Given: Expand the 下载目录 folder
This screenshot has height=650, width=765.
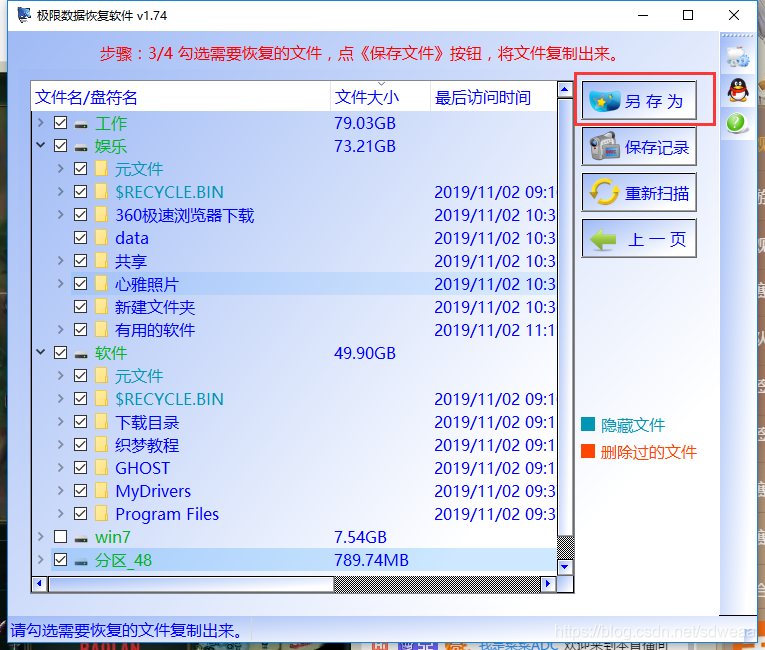Looking at the screenshot, I should (x=60, y=422).
